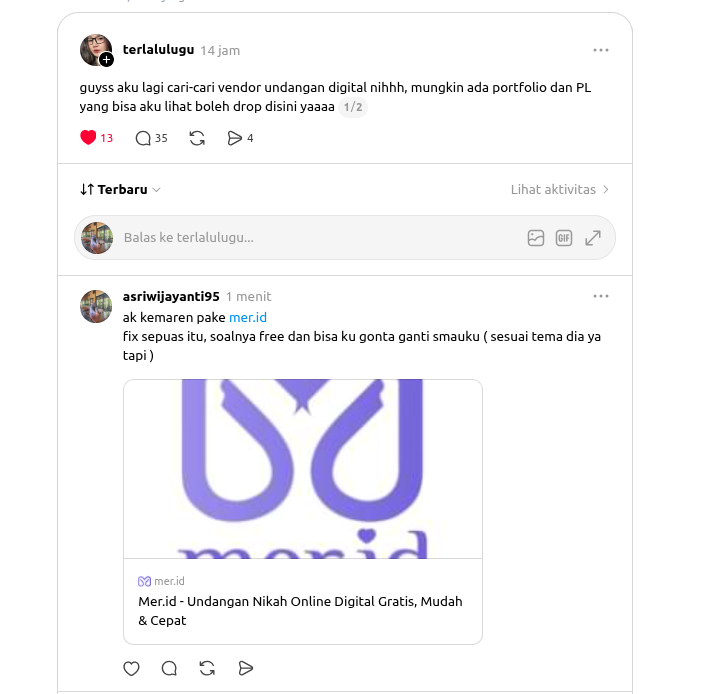Reply to asriwijayanti95's comment
Viewport: 716px width, 694px height.
169,668
